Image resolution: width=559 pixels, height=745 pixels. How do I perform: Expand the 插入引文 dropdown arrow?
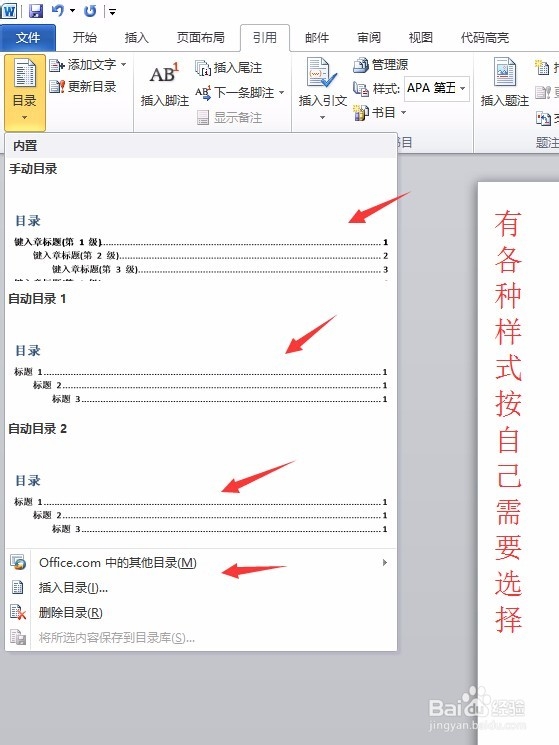pyautogui.click(x=322, y=117)
